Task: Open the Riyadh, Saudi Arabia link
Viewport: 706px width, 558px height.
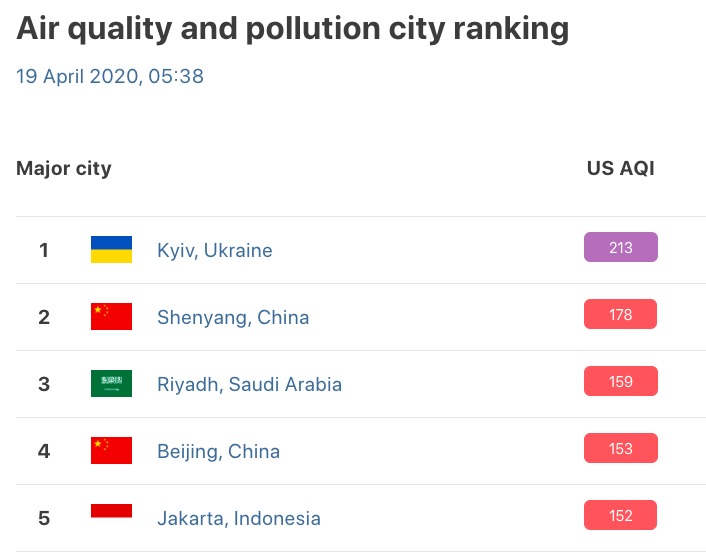Action: pos(249,384)
